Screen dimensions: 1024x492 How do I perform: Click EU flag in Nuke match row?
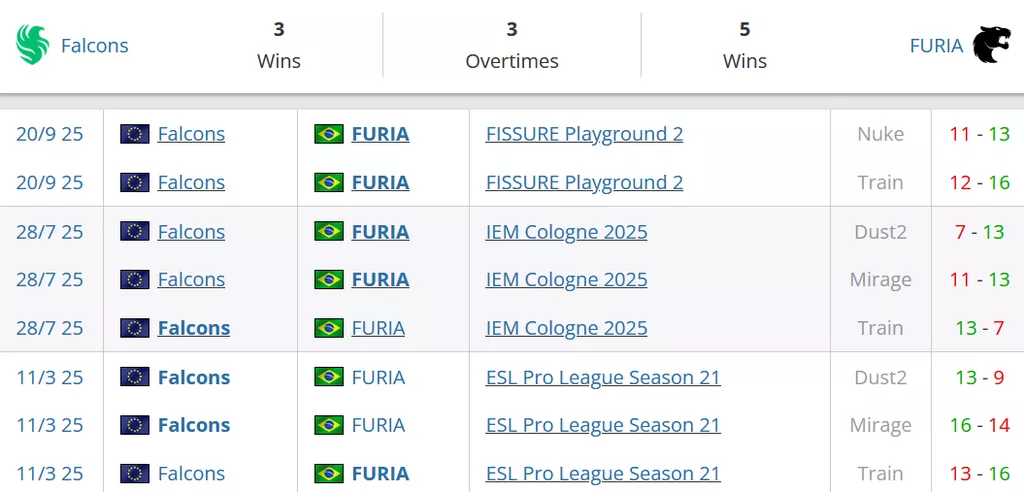point(135,134)
